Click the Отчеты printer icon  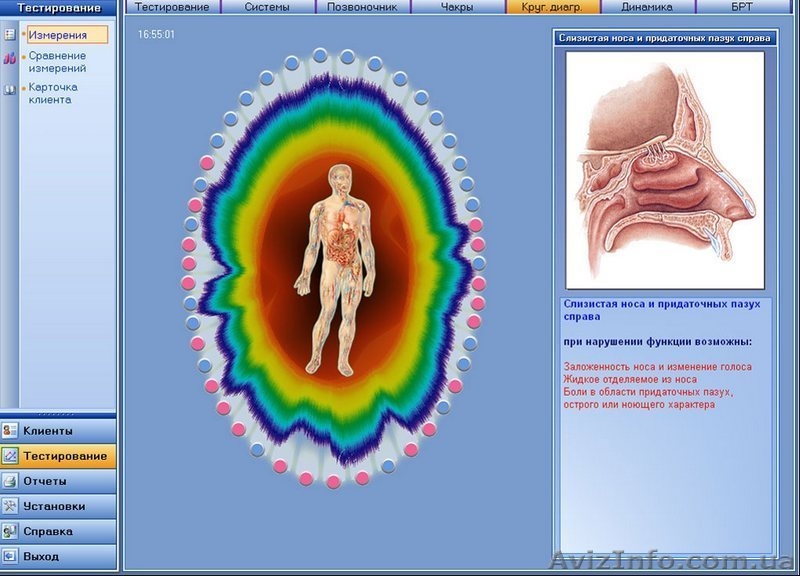10,481
